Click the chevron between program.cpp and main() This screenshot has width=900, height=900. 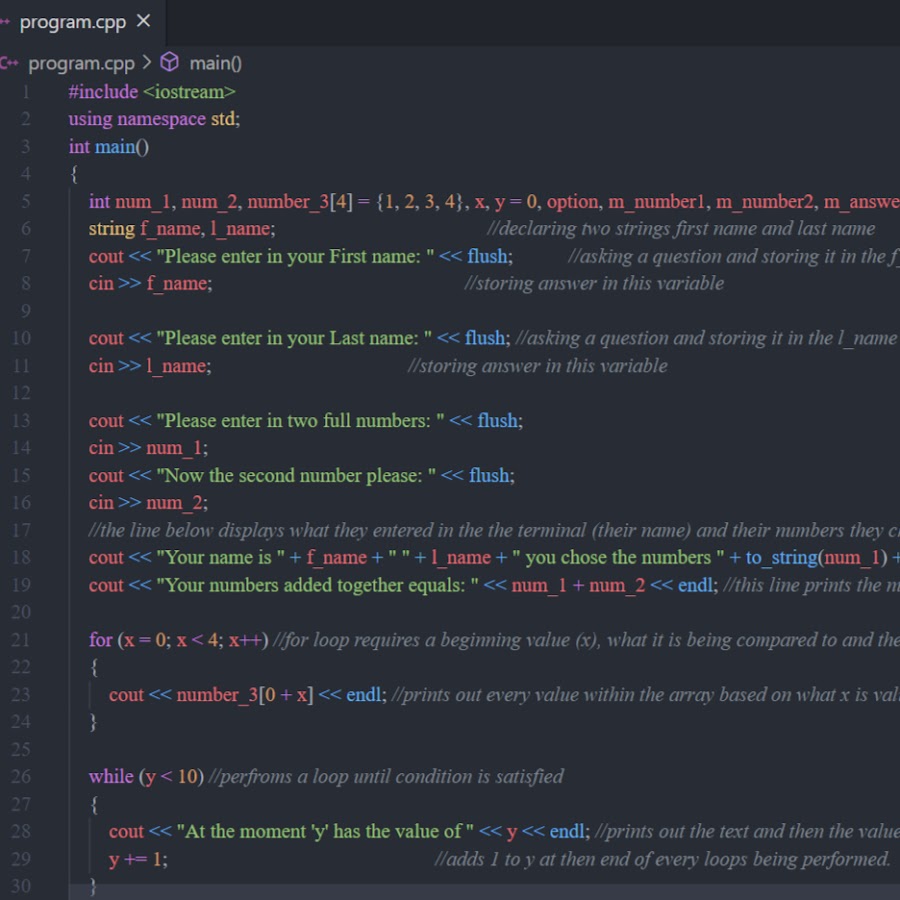point(146,62)
